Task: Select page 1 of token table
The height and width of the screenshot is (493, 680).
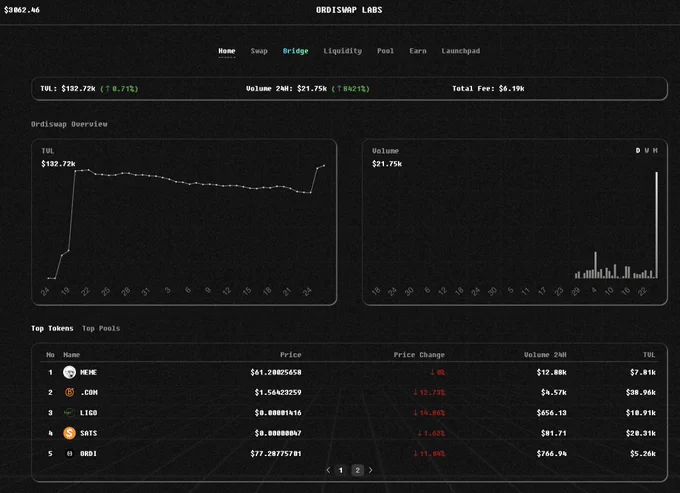Action: (341, 470)
